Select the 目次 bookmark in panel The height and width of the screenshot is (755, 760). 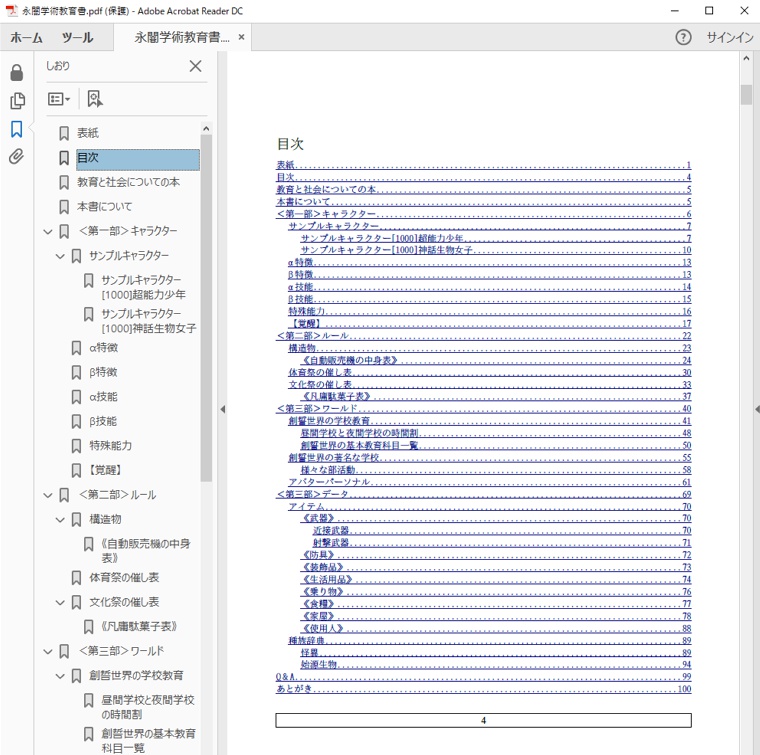(138, 159)
